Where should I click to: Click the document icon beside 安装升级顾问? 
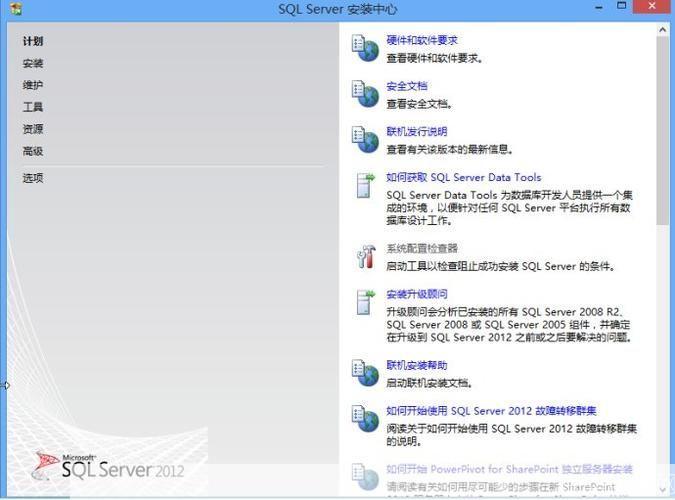pyautogui.click(x=364, y=303)
